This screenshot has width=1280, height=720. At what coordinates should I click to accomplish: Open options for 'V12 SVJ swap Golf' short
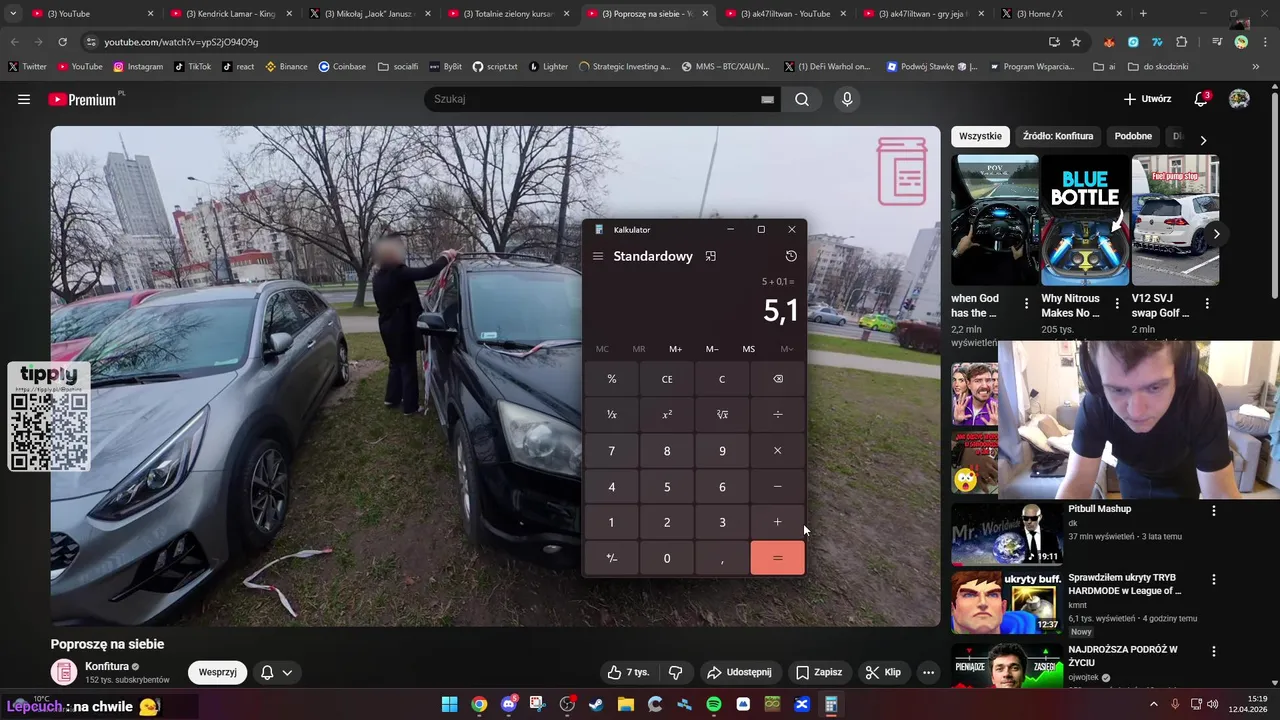point(1207,303)
